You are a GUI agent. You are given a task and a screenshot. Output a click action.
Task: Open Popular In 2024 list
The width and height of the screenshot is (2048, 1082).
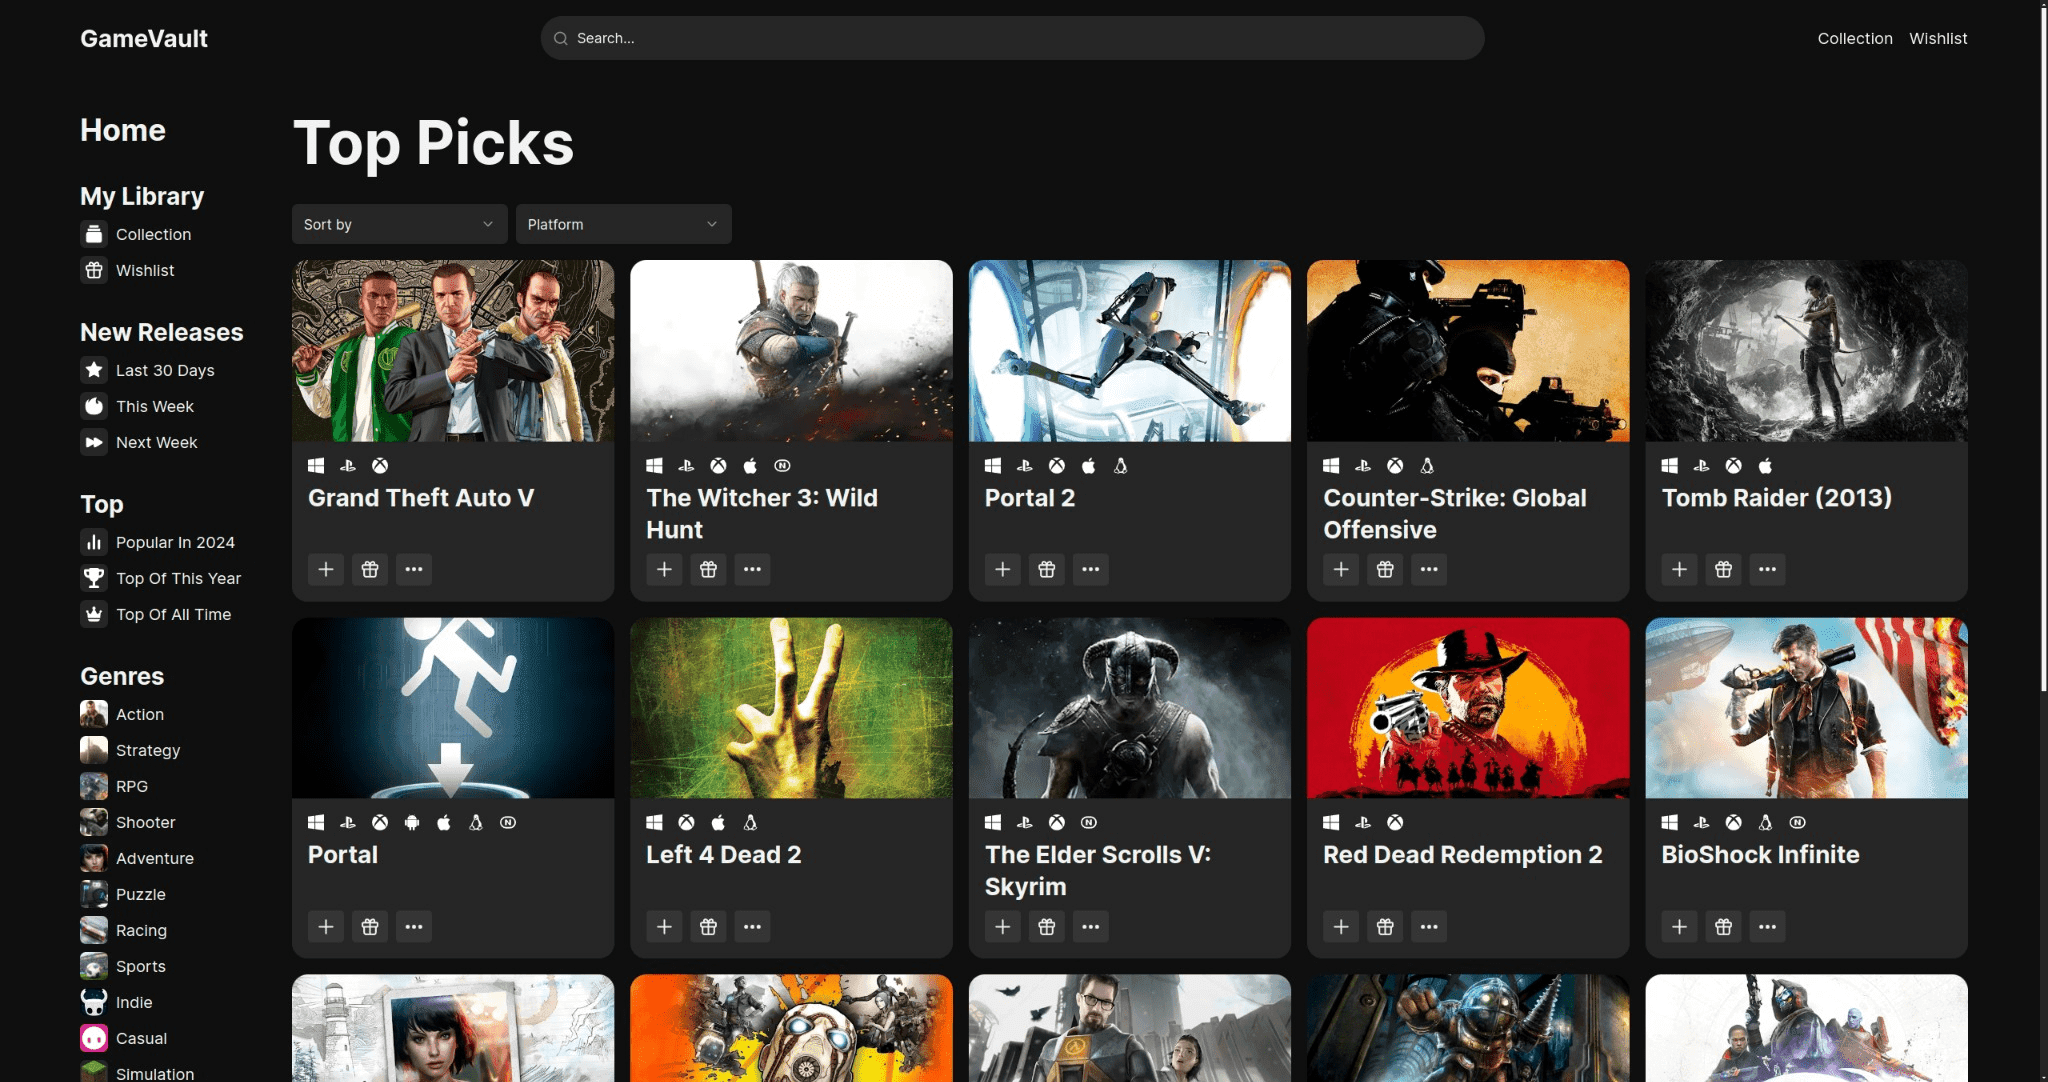tap(175, 542)
